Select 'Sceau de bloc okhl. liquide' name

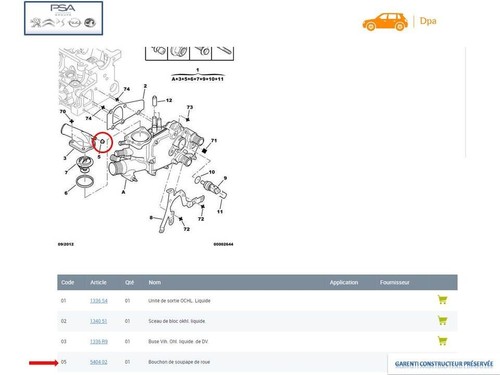(177, 321)
